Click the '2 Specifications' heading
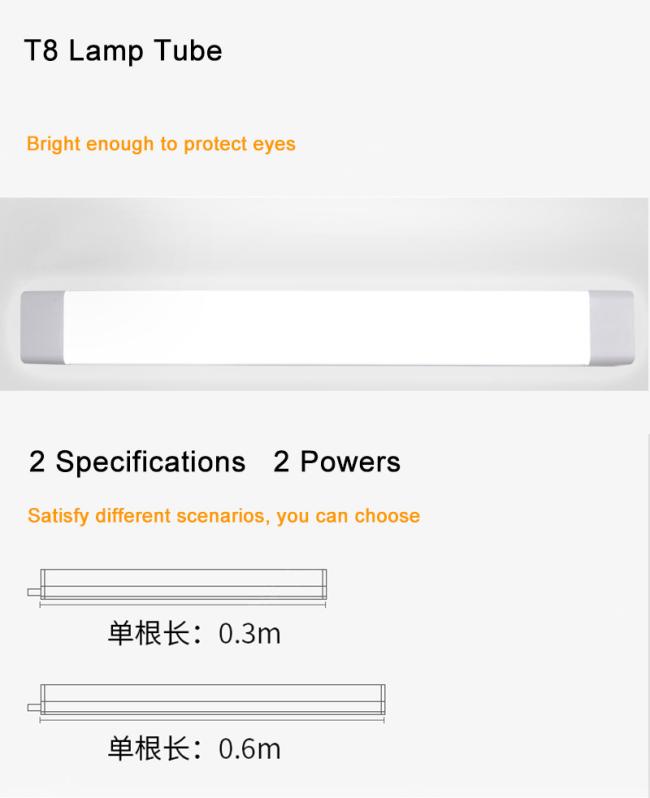The width and height of the screenshot is (650, 798). pyautogui.click(x=137, y=462)
